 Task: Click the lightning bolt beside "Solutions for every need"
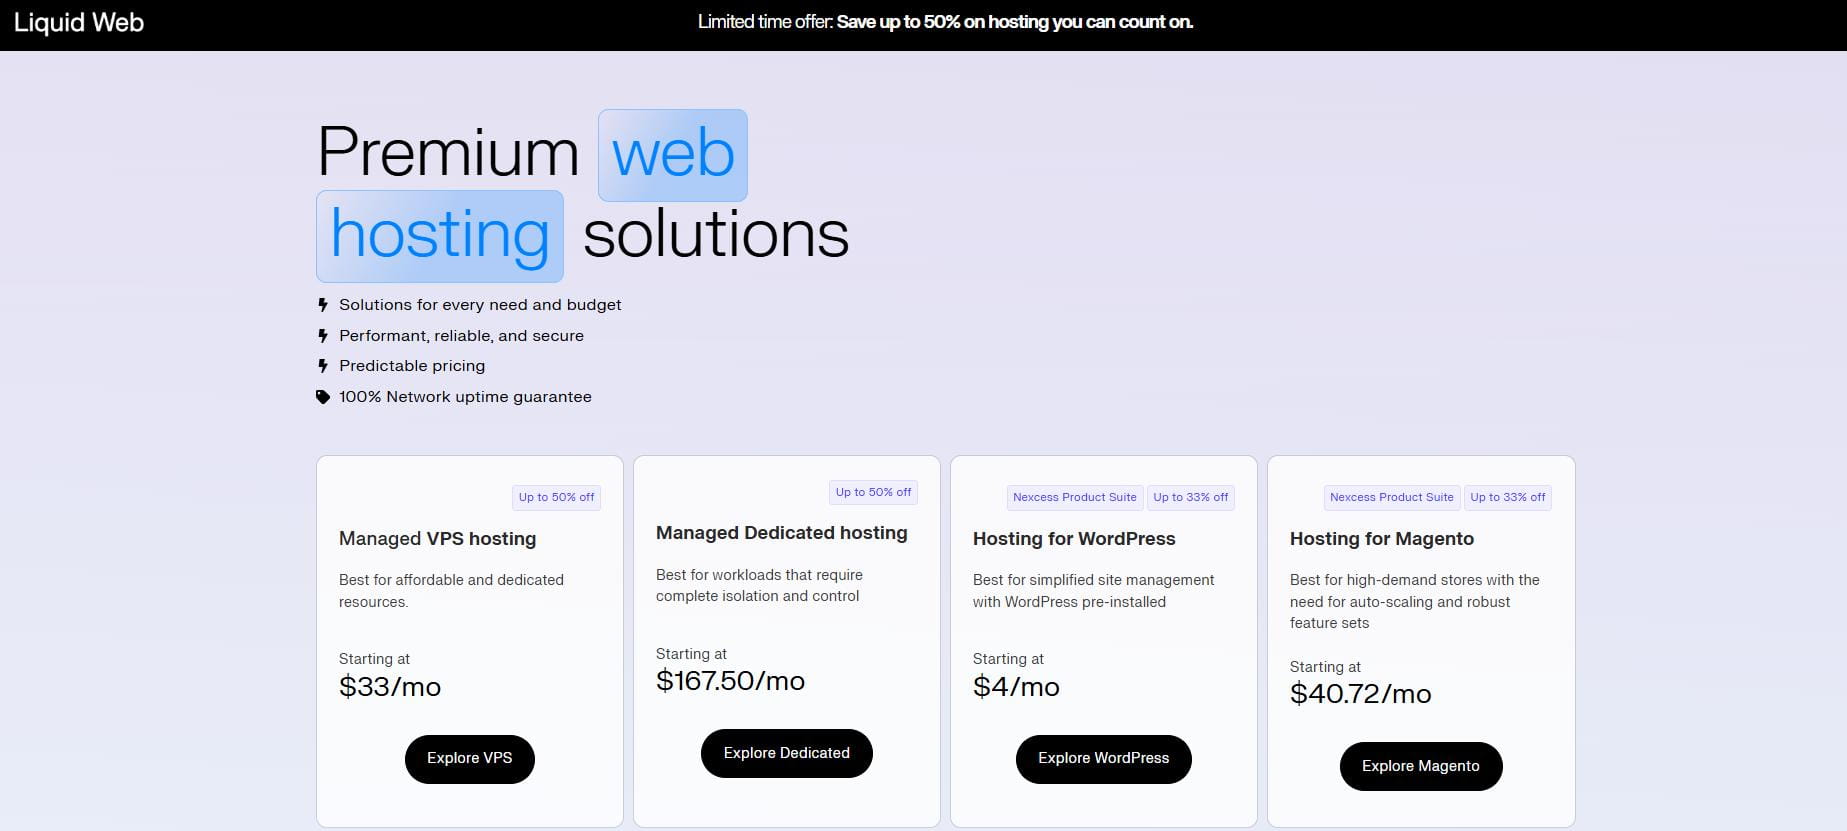click(x=323, y=305)
